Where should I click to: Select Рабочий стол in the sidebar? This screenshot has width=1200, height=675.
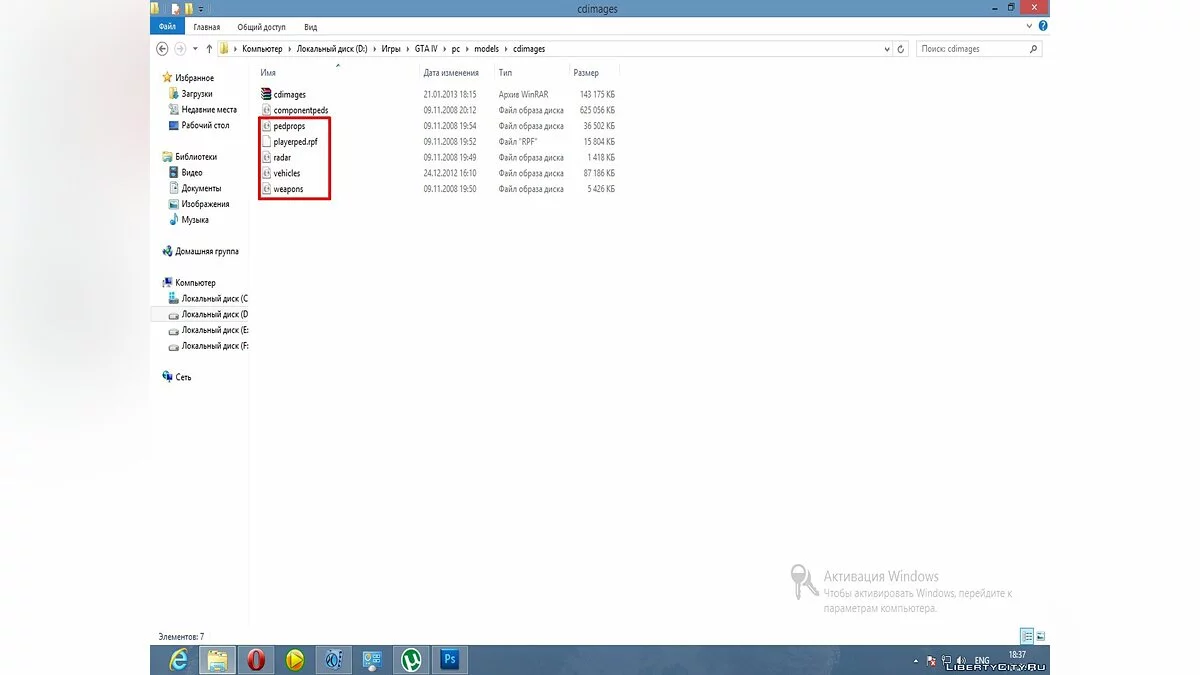coord(205,125)
